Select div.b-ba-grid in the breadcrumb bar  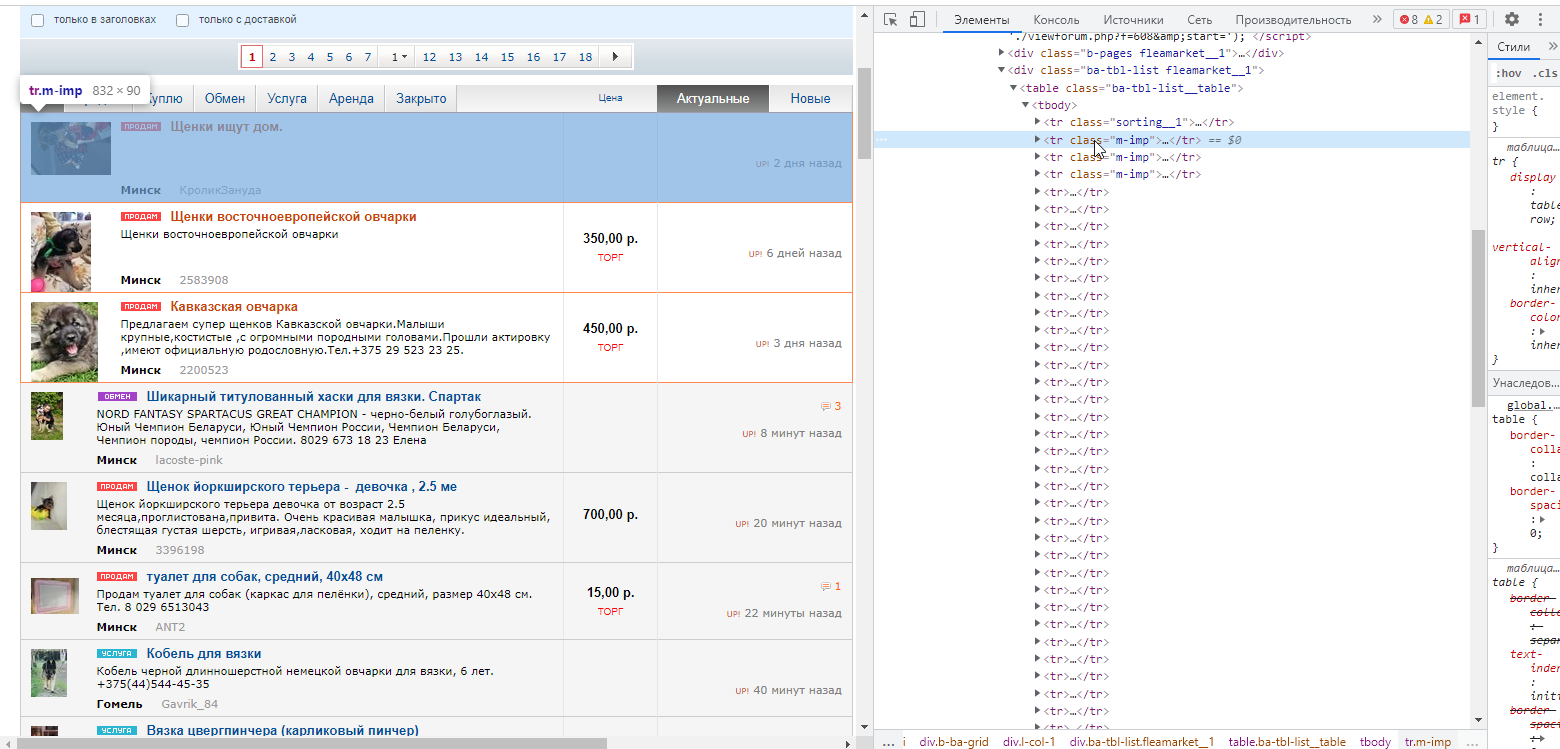coord(954,742)
